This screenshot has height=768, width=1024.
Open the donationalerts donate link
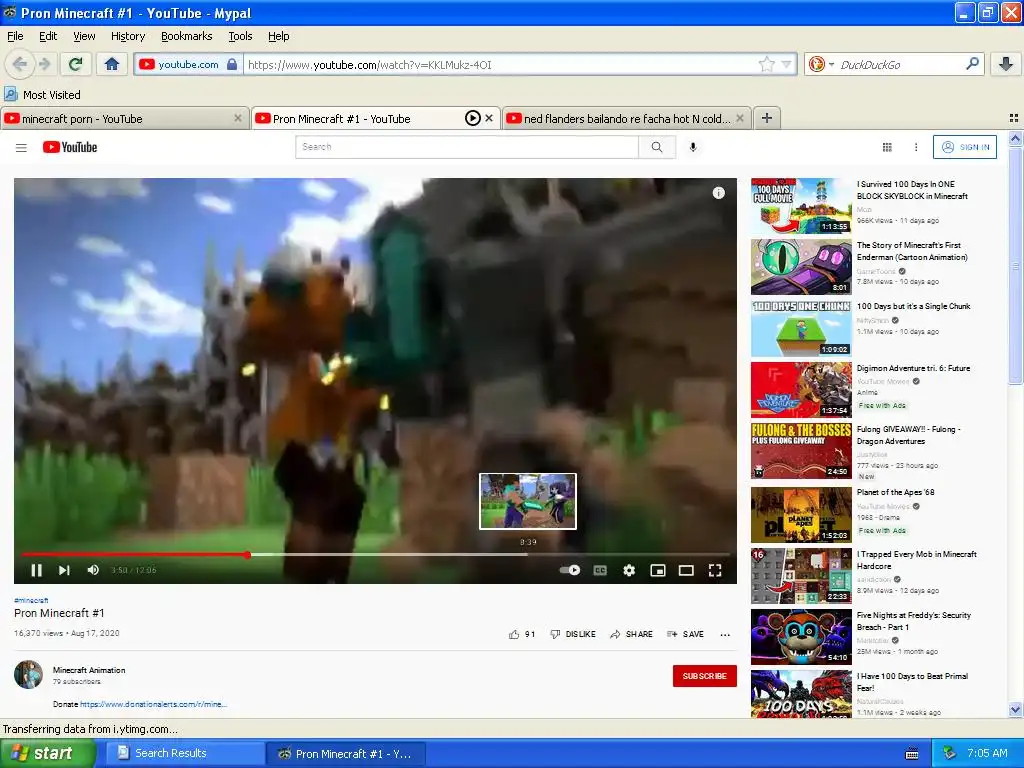click(x=153, y=704)
